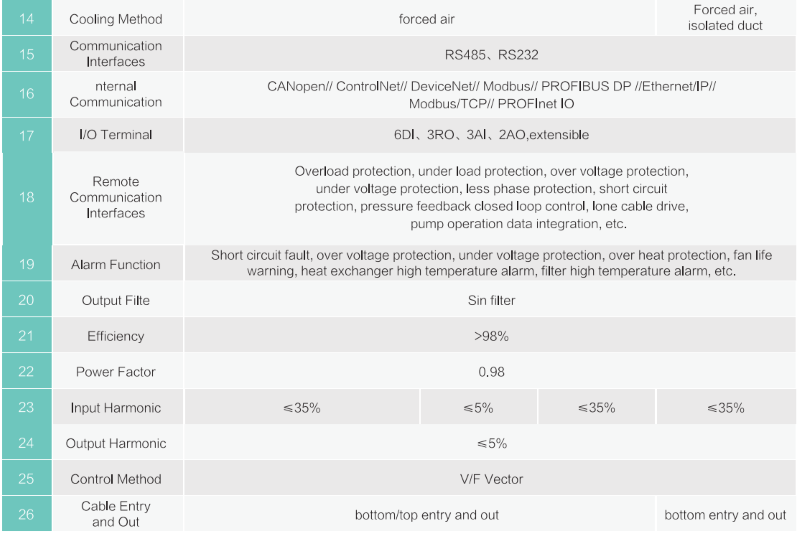Click the I/O Terminal label
The image size is (800, 534).
click(x=116, y=135)
